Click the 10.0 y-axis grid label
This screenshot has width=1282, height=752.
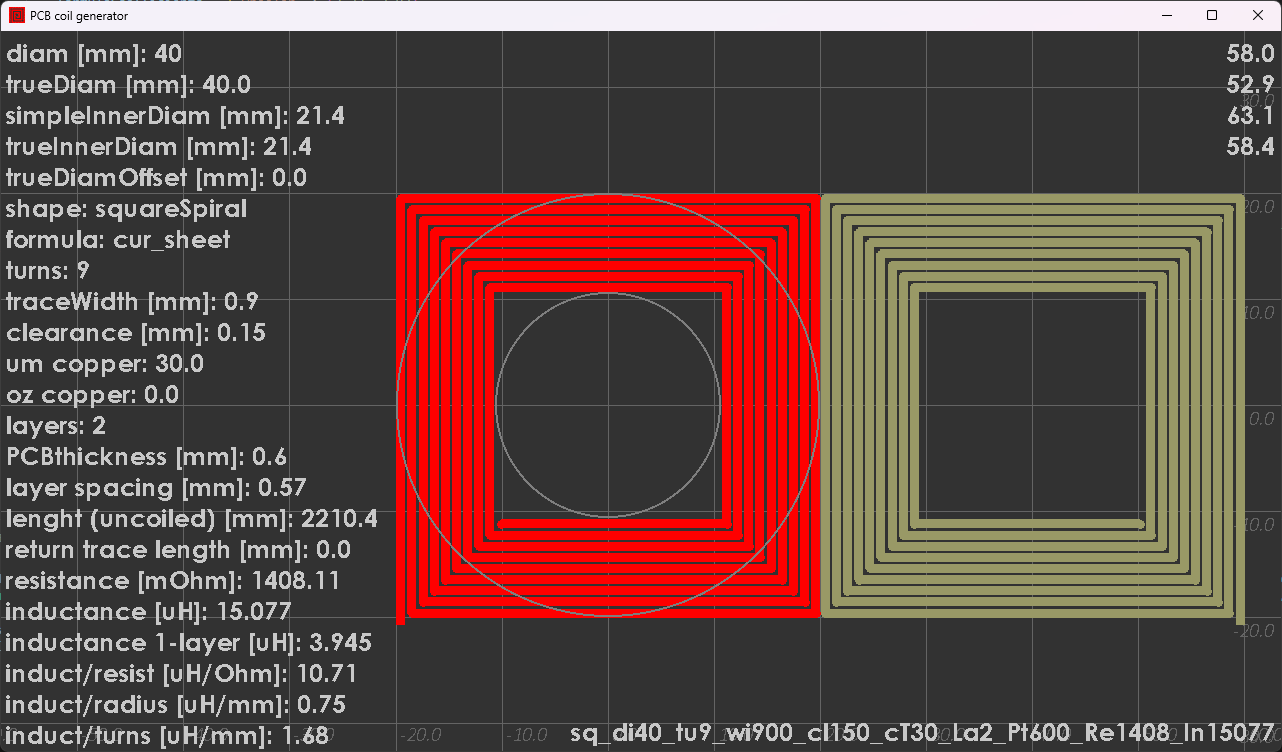[x=1257, y=313]
